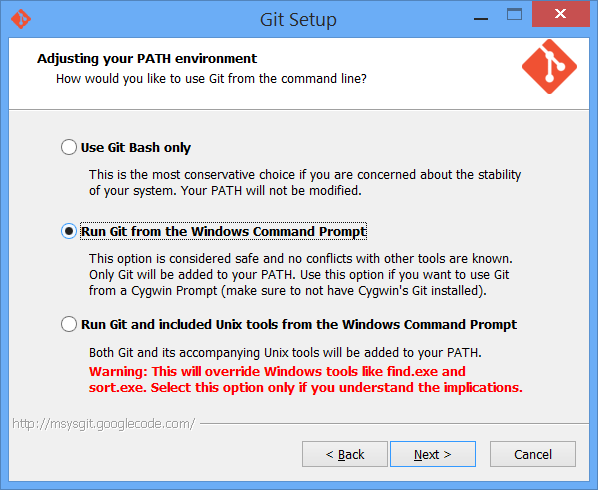The height and width of the screenshot is (490, 598).
Task: Click the Cygwin Prompt description paragraph
Action: tap(301, 275)
